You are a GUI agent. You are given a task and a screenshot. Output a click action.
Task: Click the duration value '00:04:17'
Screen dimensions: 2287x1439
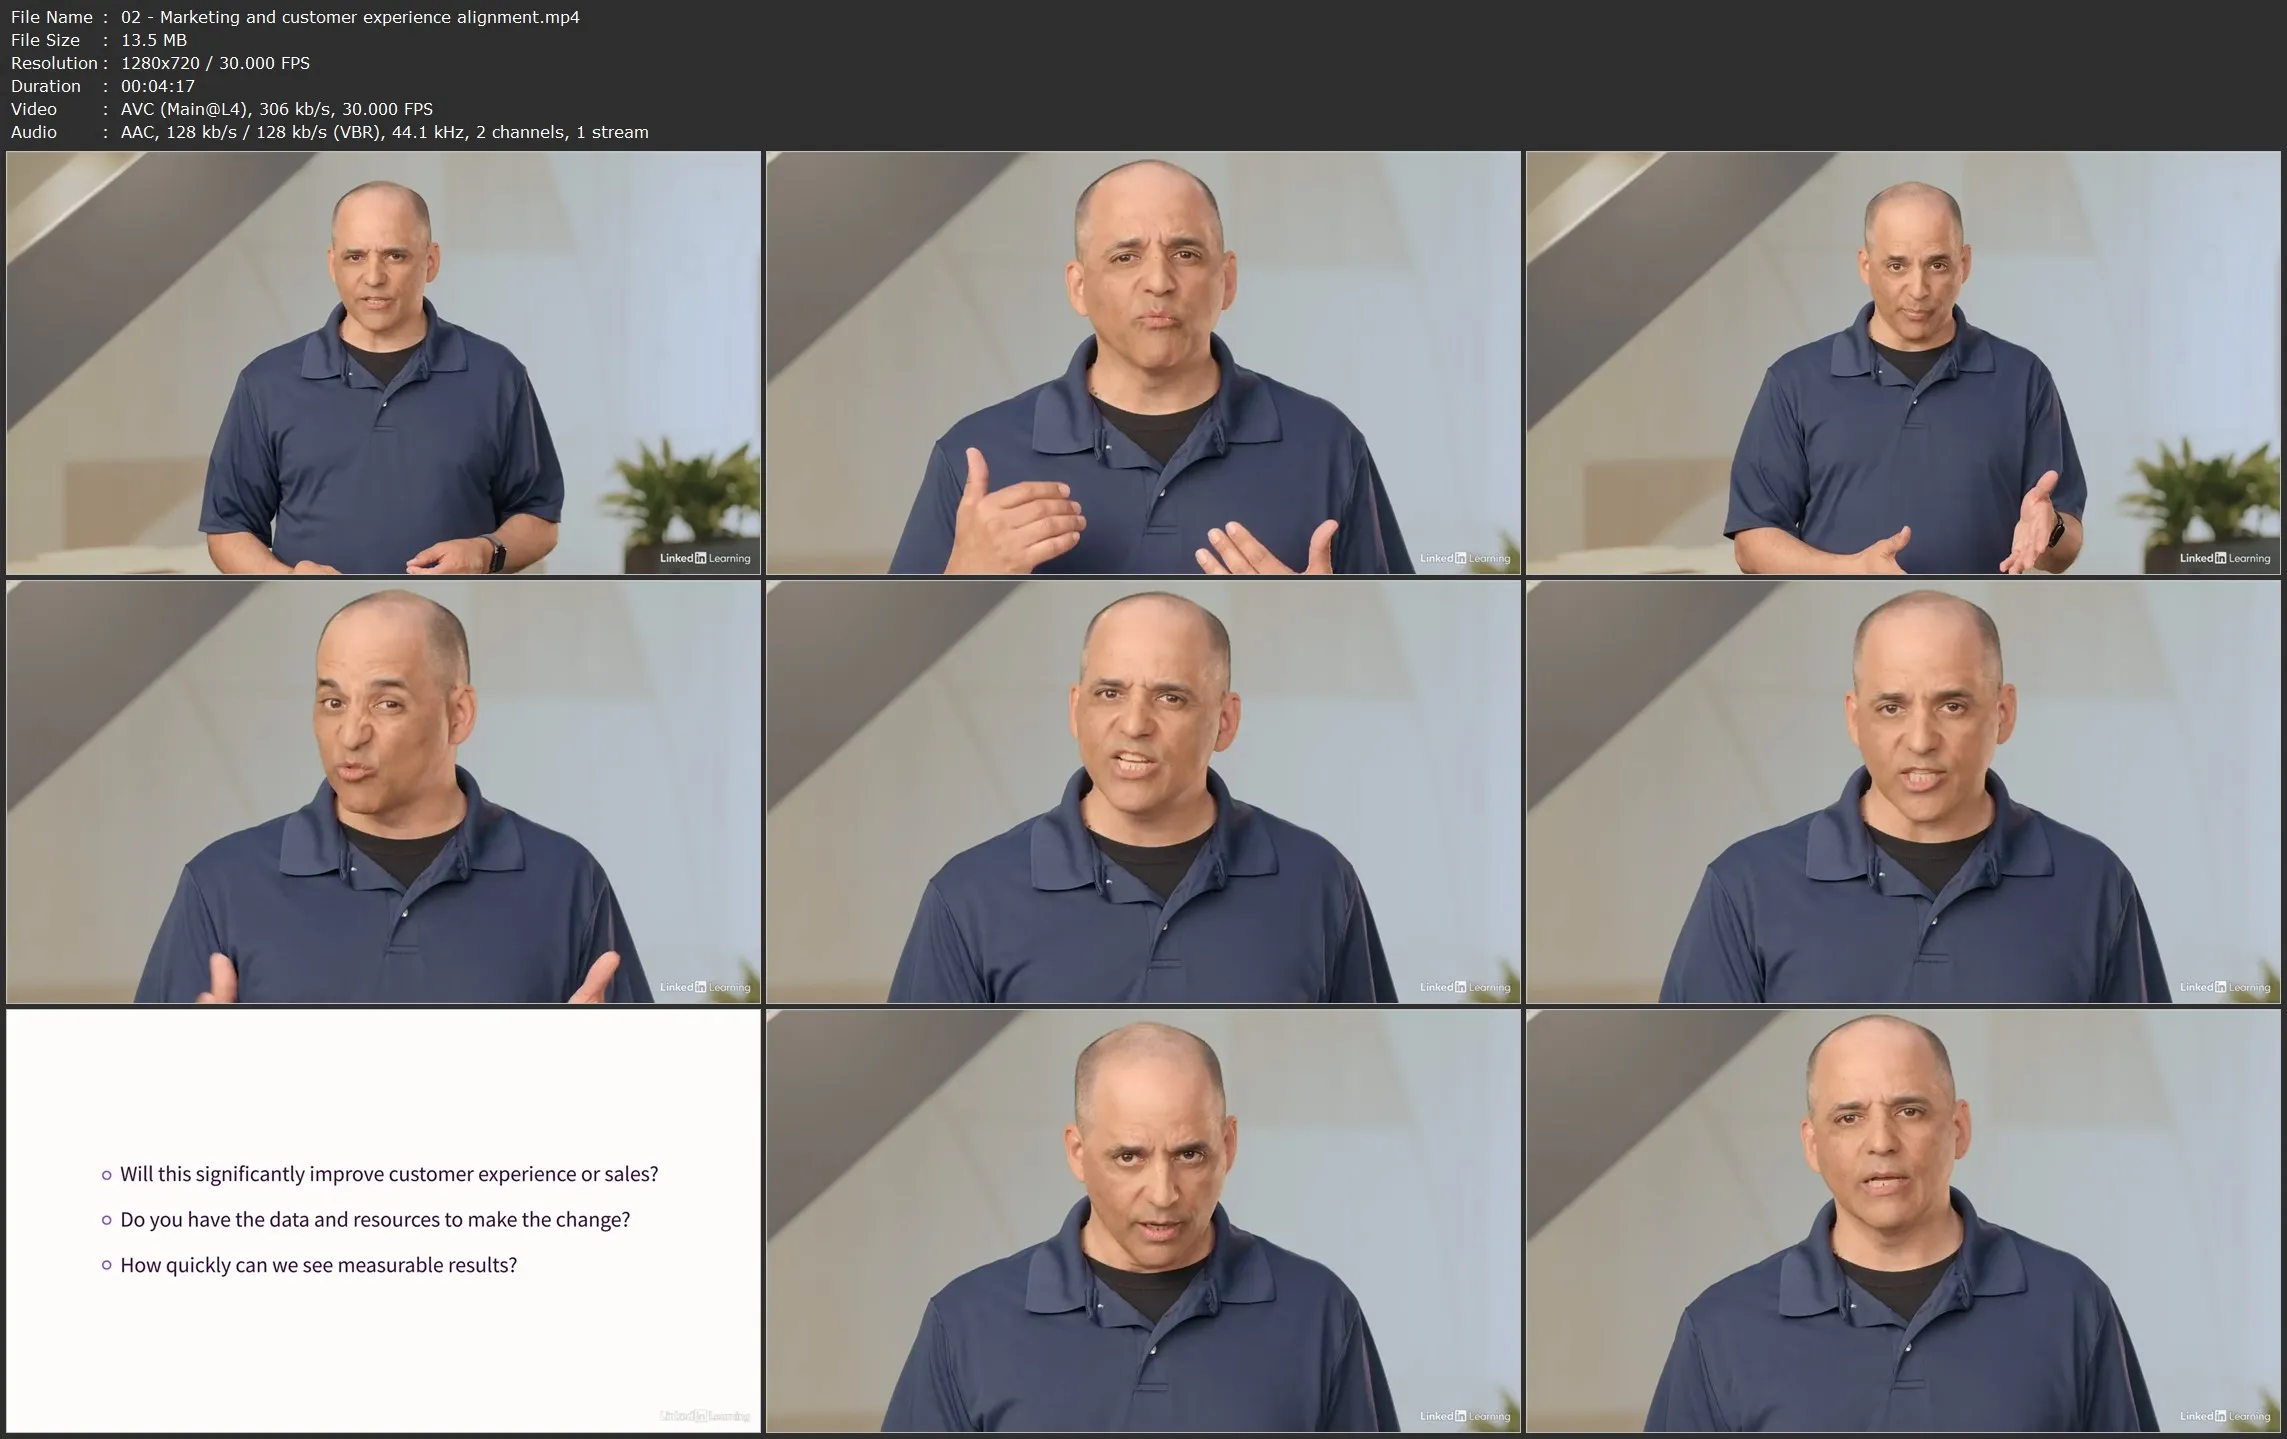158,86
